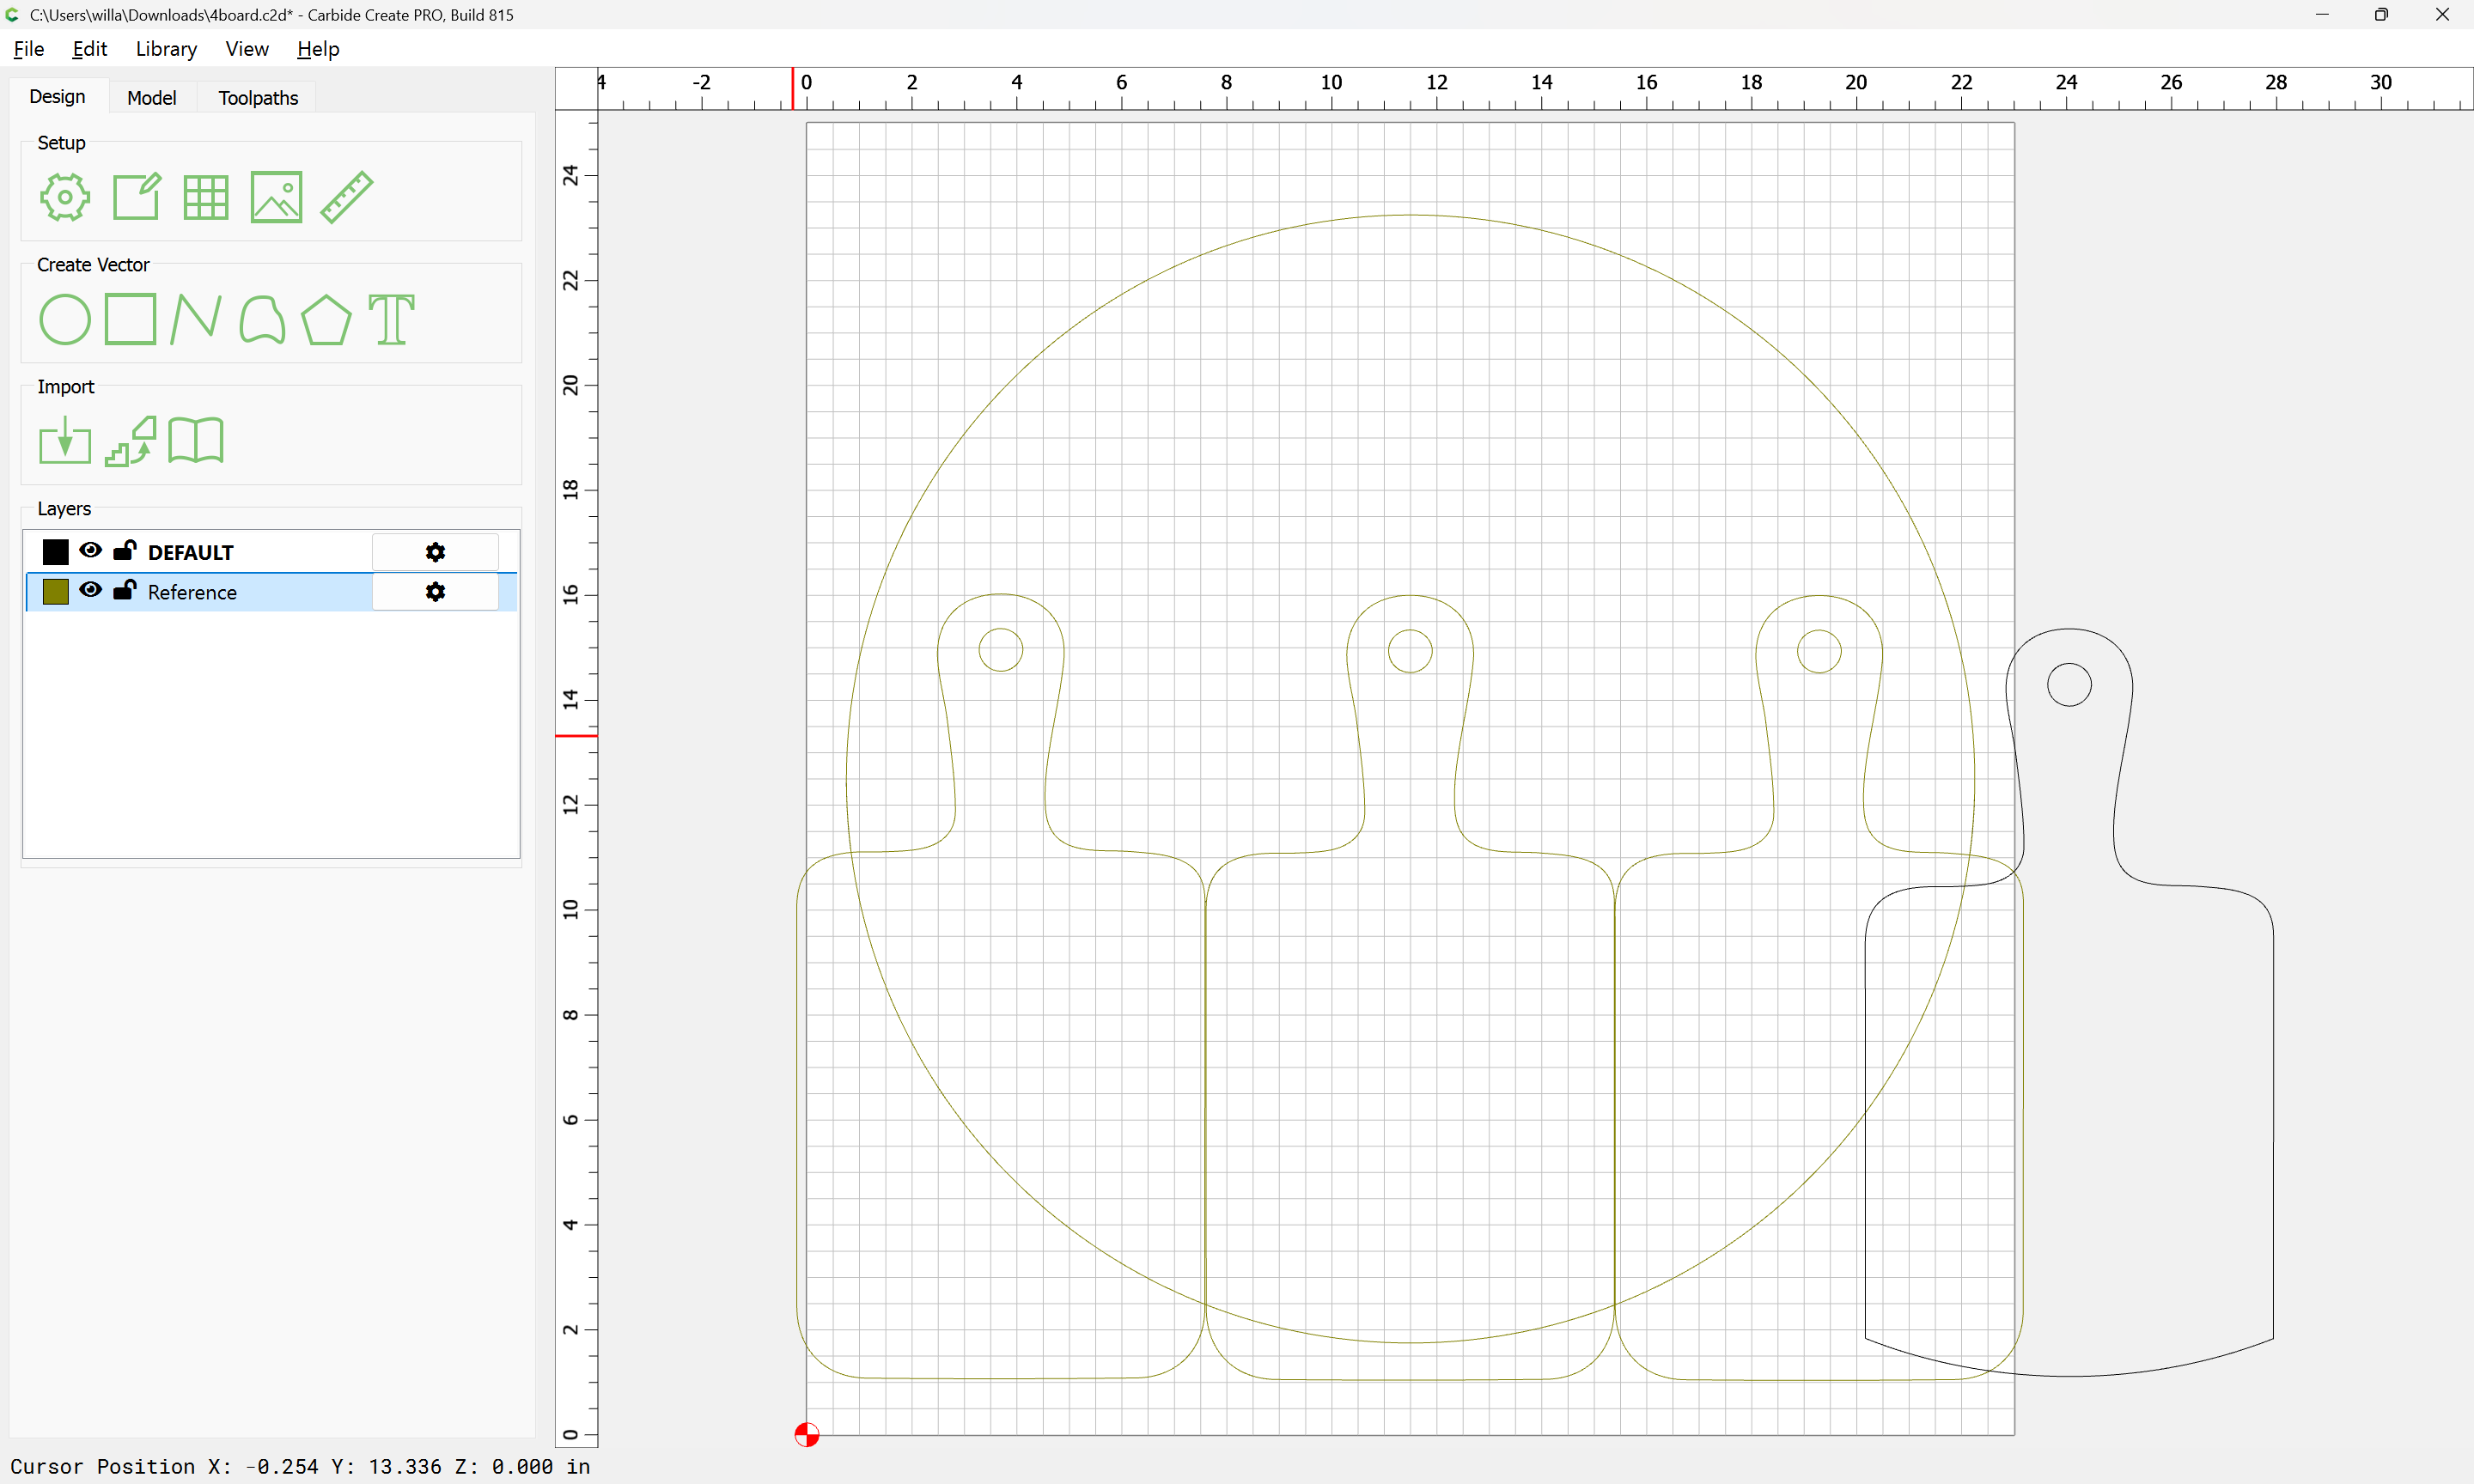Click the Trace image icon

coord(131,441)
